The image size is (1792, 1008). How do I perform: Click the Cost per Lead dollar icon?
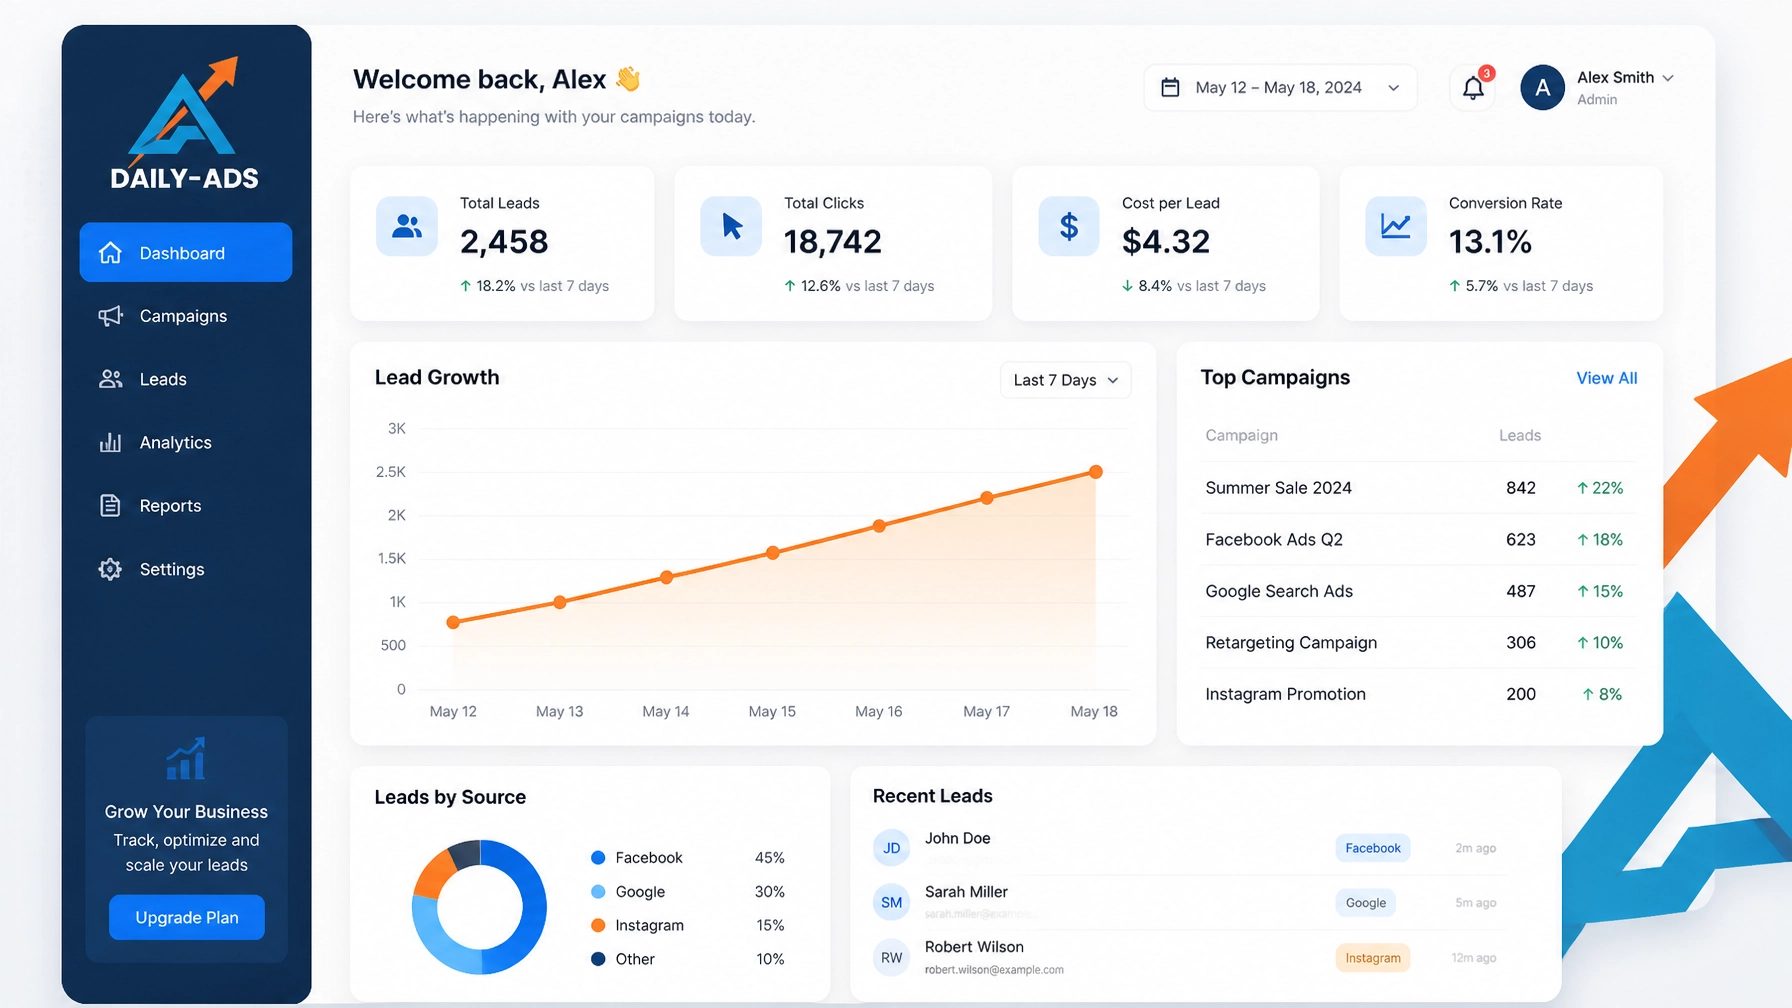click(1069, 227)
